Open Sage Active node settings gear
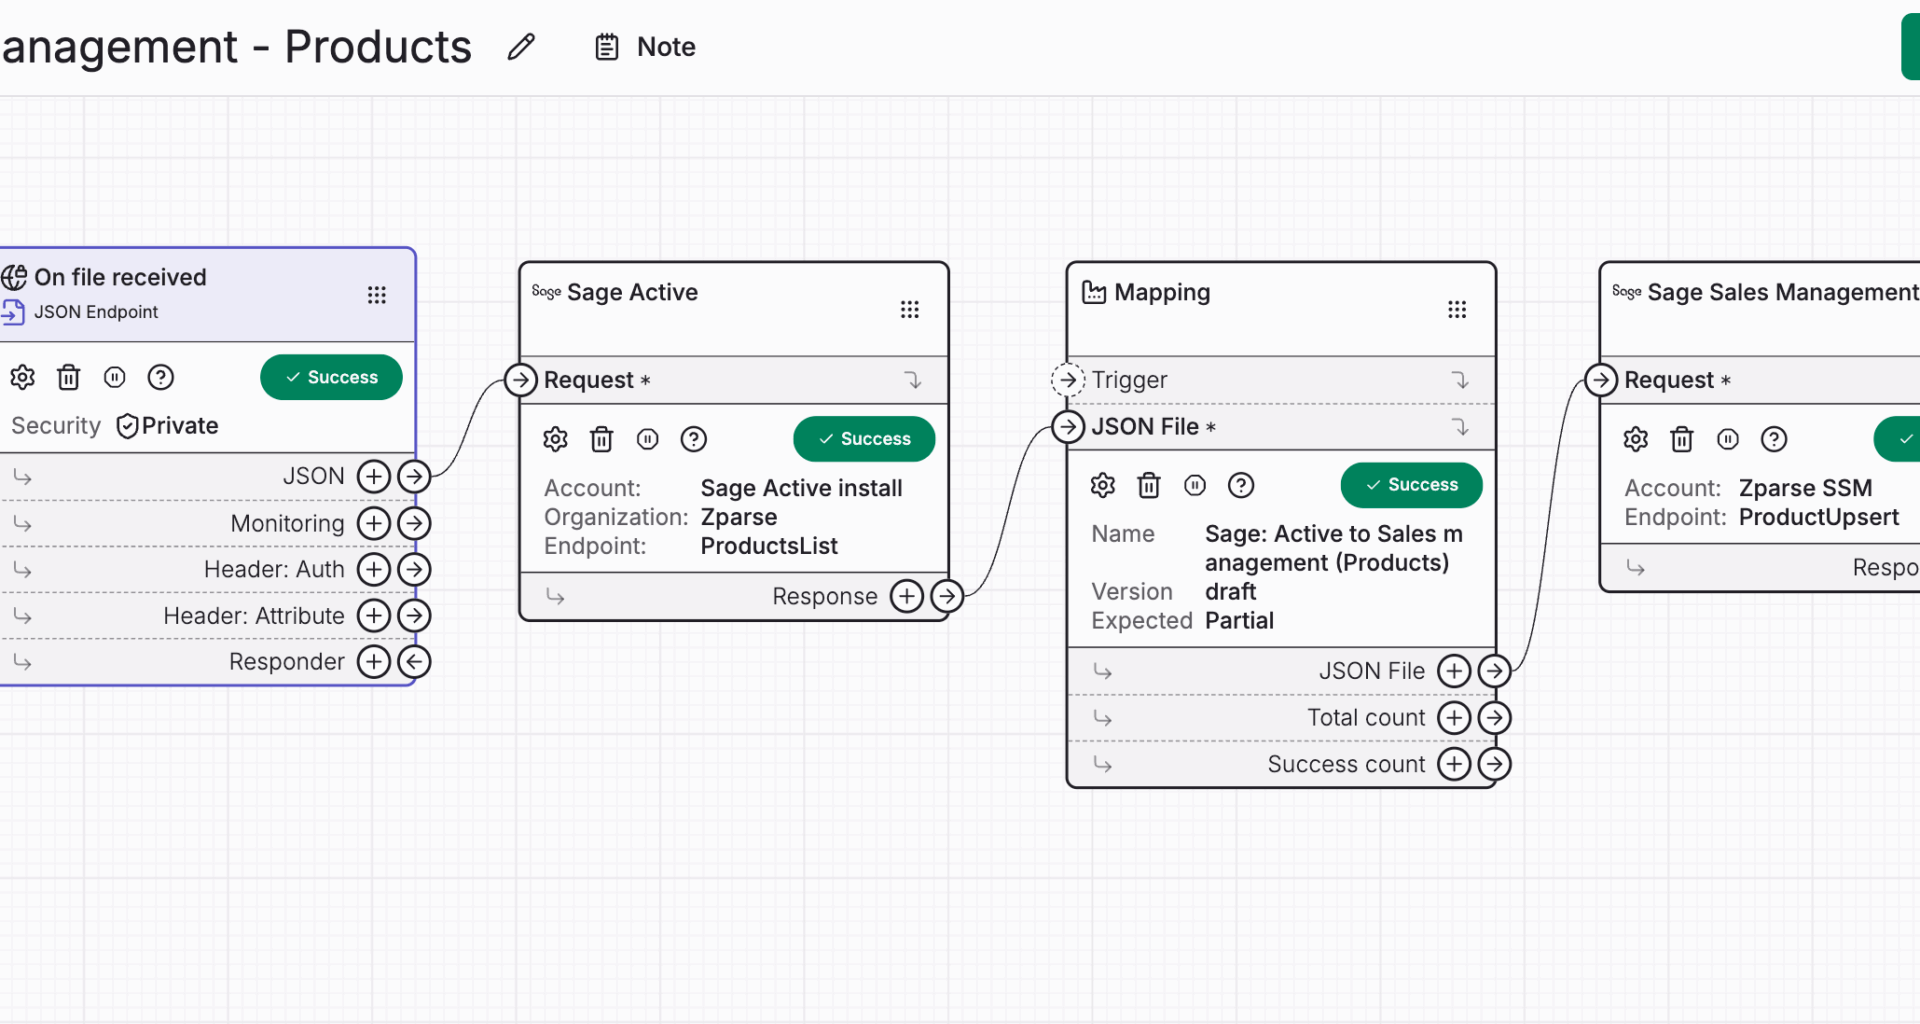Viewport: 1920px width, 1024px height. click(x=556, y=439)
